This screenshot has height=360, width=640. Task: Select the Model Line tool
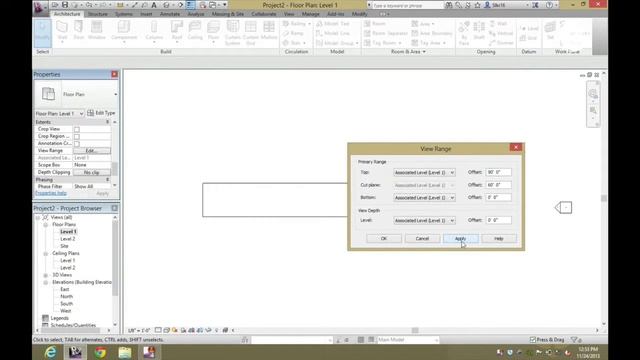(333, 33)
